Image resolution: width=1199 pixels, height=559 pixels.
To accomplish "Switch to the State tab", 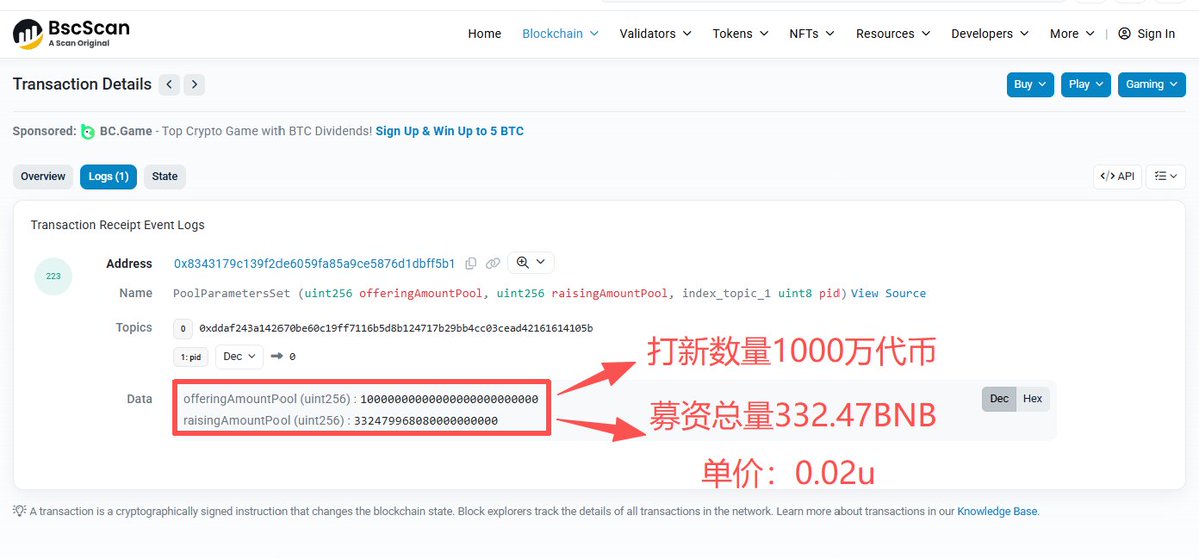I will tap(164, 177).
